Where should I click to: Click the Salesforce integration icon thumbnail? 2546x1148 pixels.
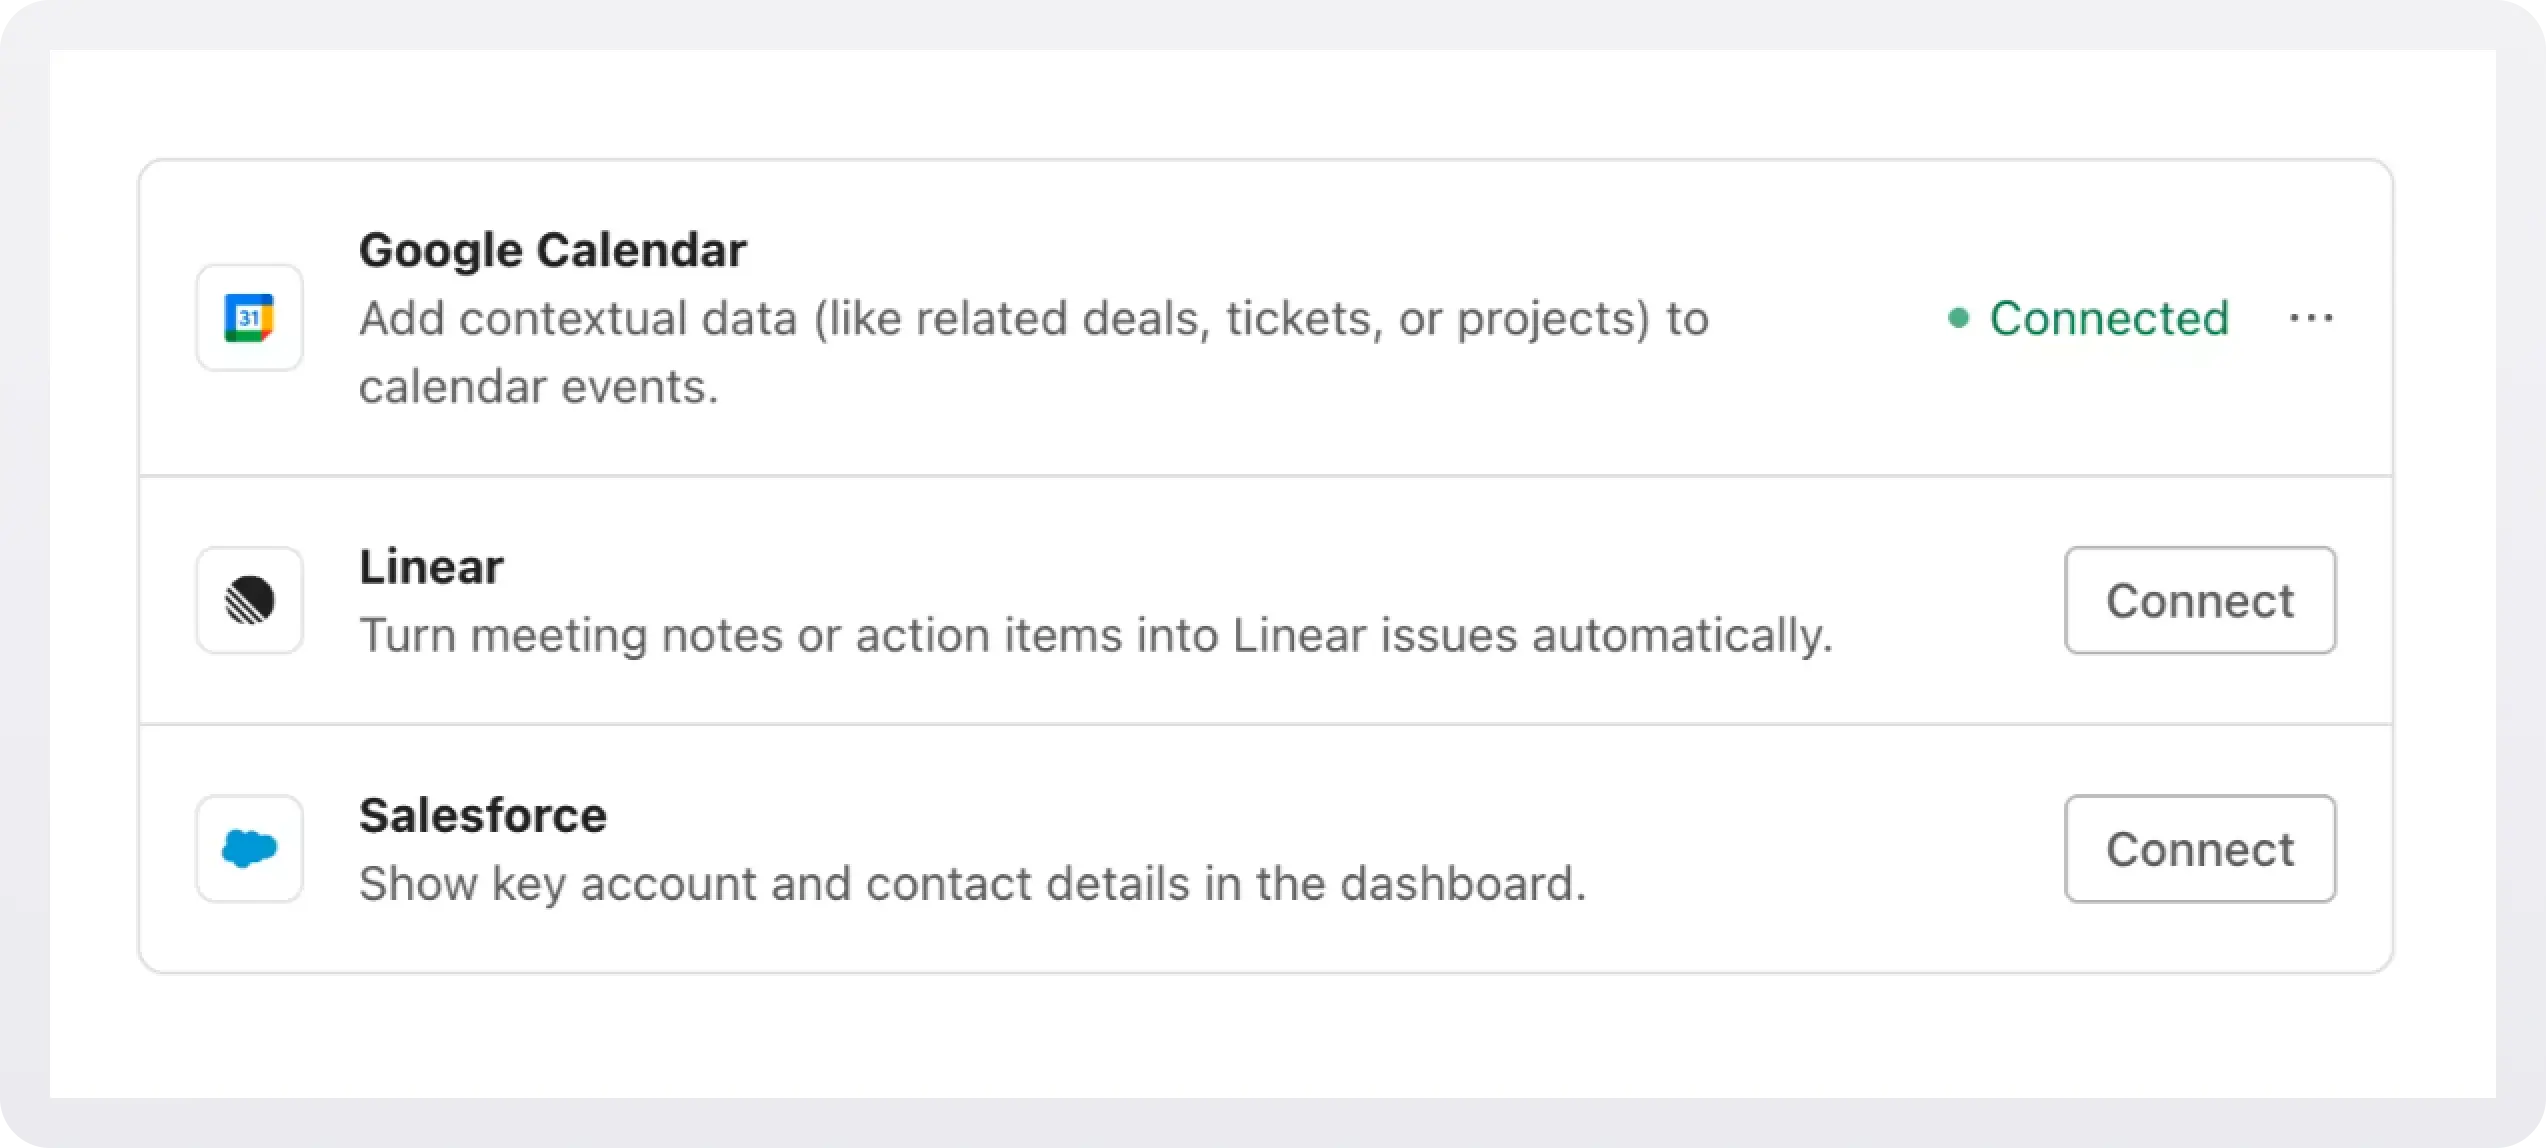click(x=249, y=849)
